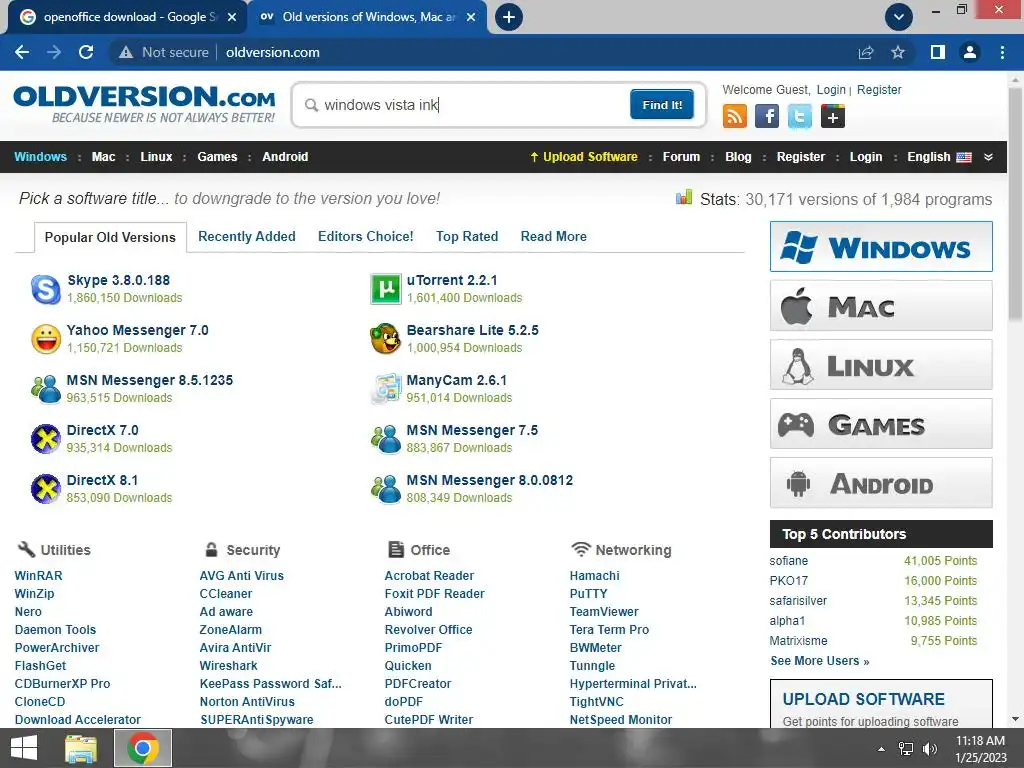The image size is (1024, 768).
Task: Click the MSN Messenger 7.5 icon
Action: (385, 439)
